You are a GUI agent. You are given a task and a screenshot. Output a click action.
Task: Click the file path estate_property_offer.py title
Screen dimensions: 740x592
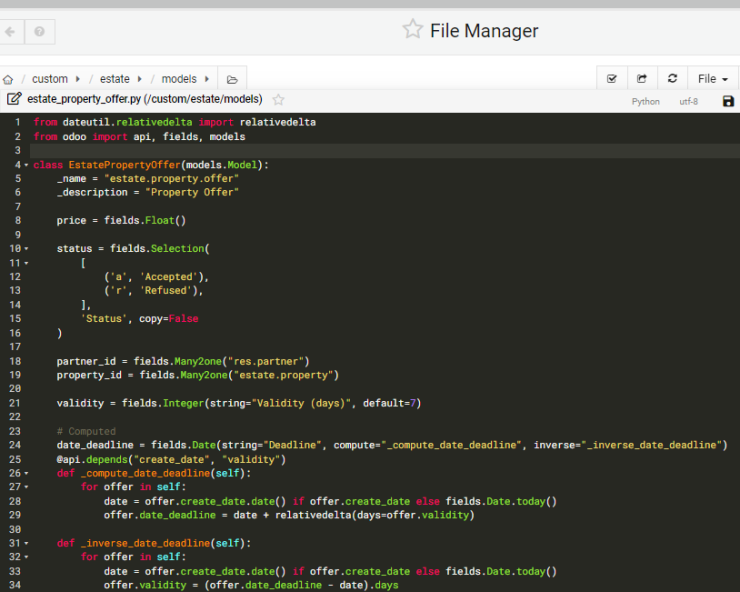(x=145, y=99)
